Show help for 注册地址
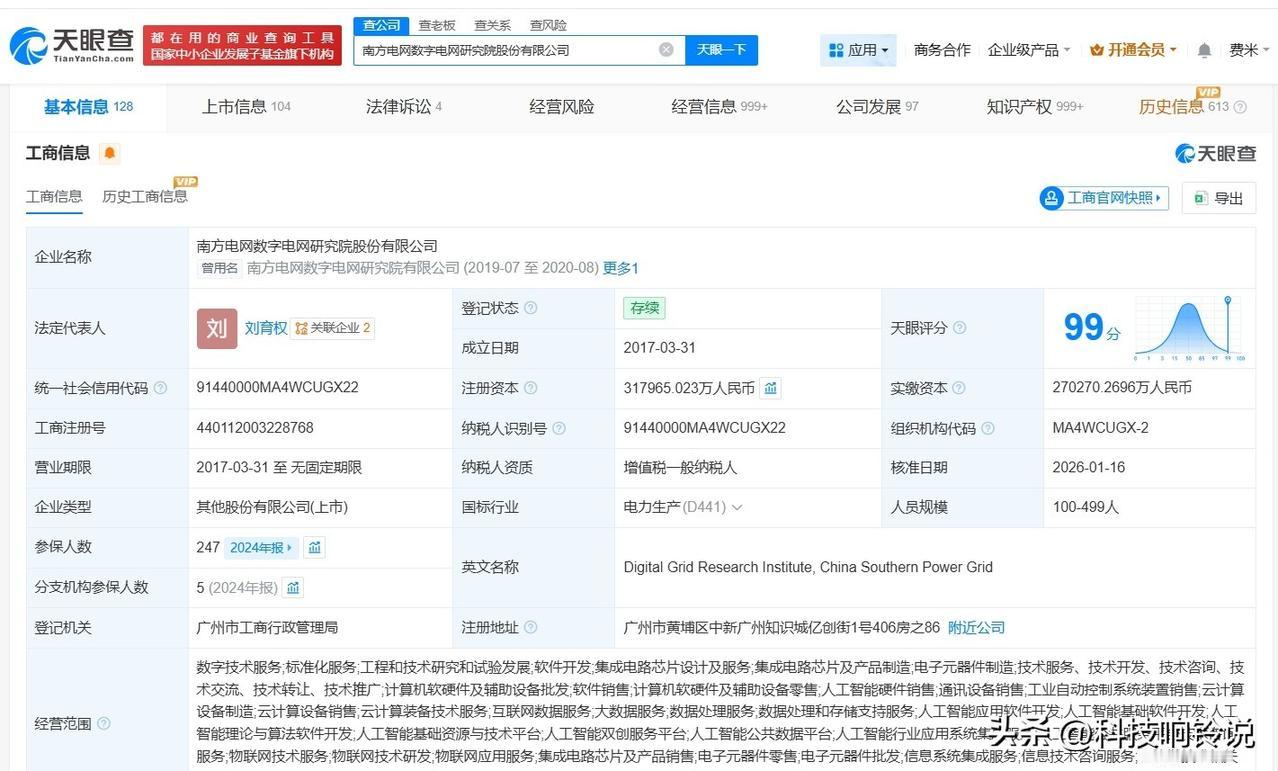Viewport: 1278px width, 771px height. [531, 627]
